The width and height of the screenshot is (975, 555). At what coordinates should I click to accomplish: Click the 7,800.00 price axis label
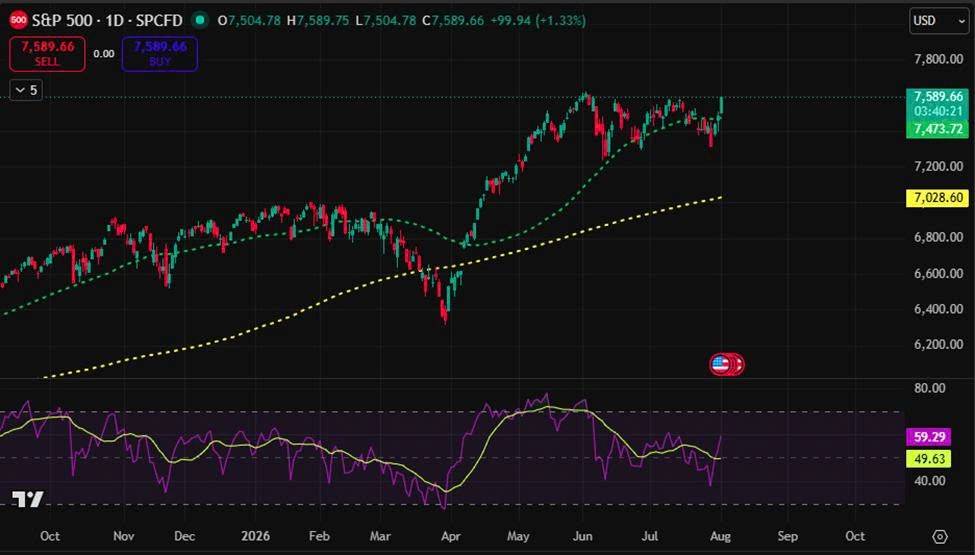coord(938,59)
